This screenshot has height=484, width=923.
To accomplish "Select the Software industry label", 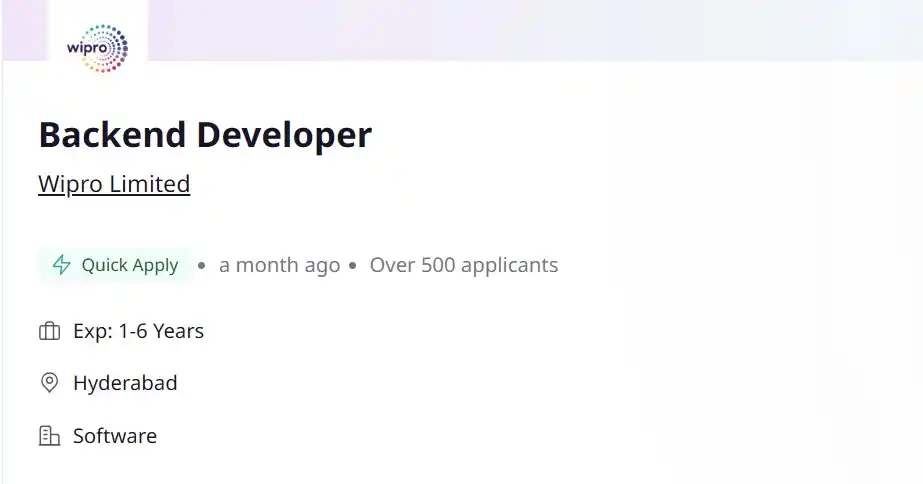I will click(115, 436).
